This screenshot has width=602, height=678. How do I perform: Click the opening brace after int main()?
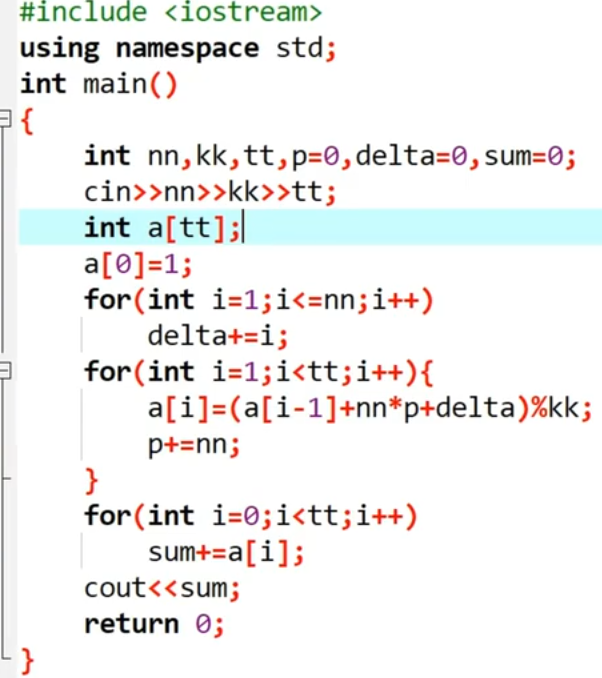tap(27, 121)
